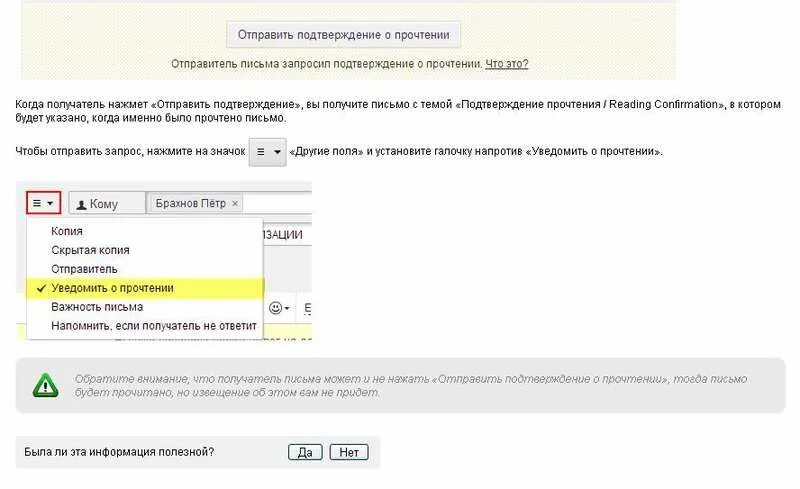800x489 pixels.
Task: Choose 'Напомнить, если получатель не ответит'
Action: 154,326
